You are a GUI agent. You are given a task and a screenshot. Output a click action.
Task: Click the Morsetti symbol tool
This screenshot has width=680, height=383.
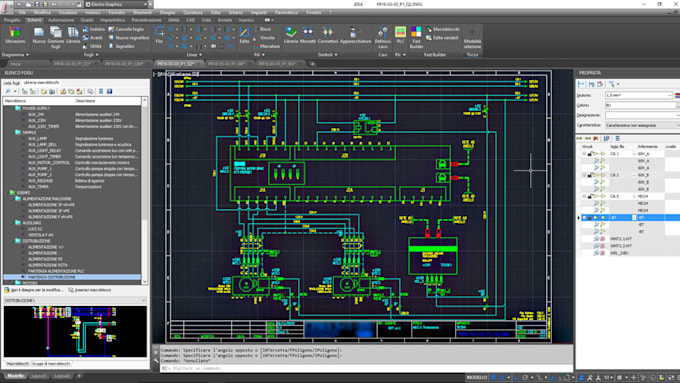point(308,35)
